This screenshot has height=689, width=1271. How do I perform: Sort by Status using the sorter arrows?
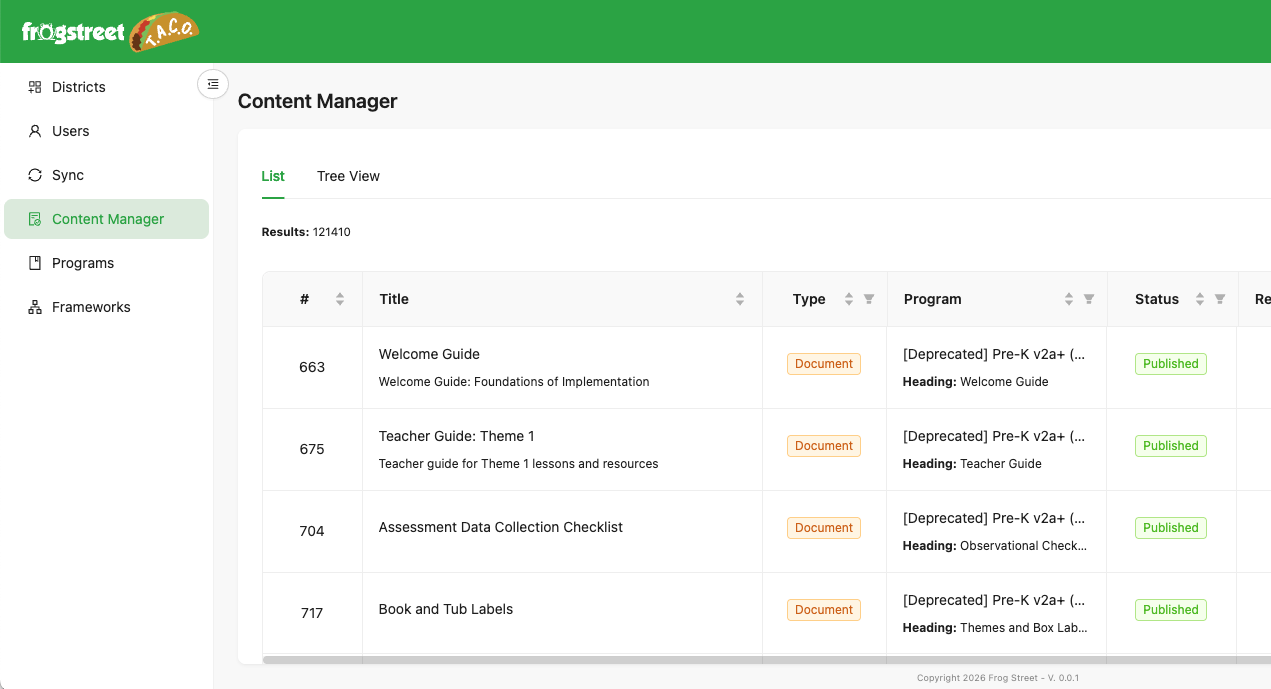1200,299
